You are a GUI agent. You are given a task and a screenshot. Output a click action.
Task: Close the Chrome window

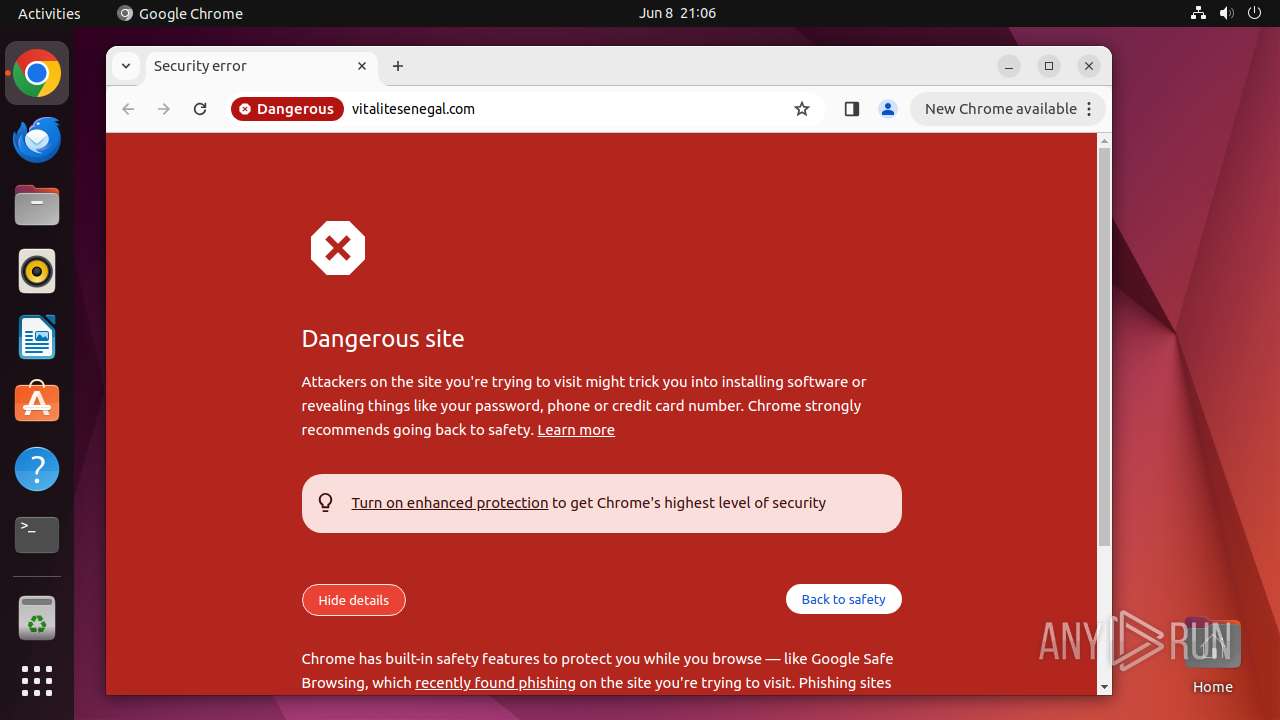coord(1089,66)
